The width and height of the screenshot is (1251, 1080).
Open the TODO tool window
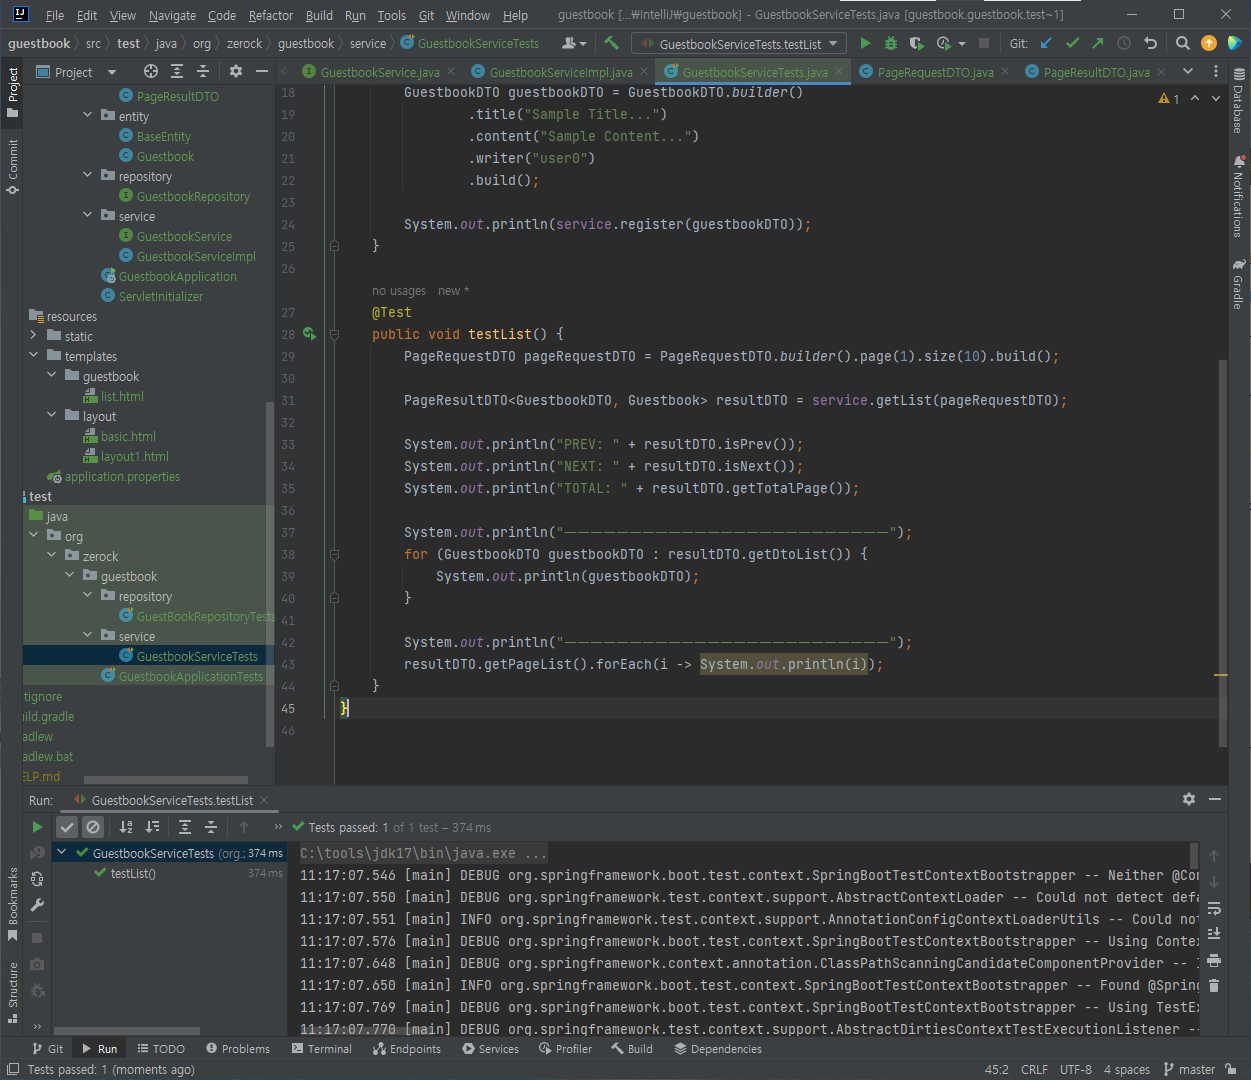pyautogui.click(x=161, y=1049)
